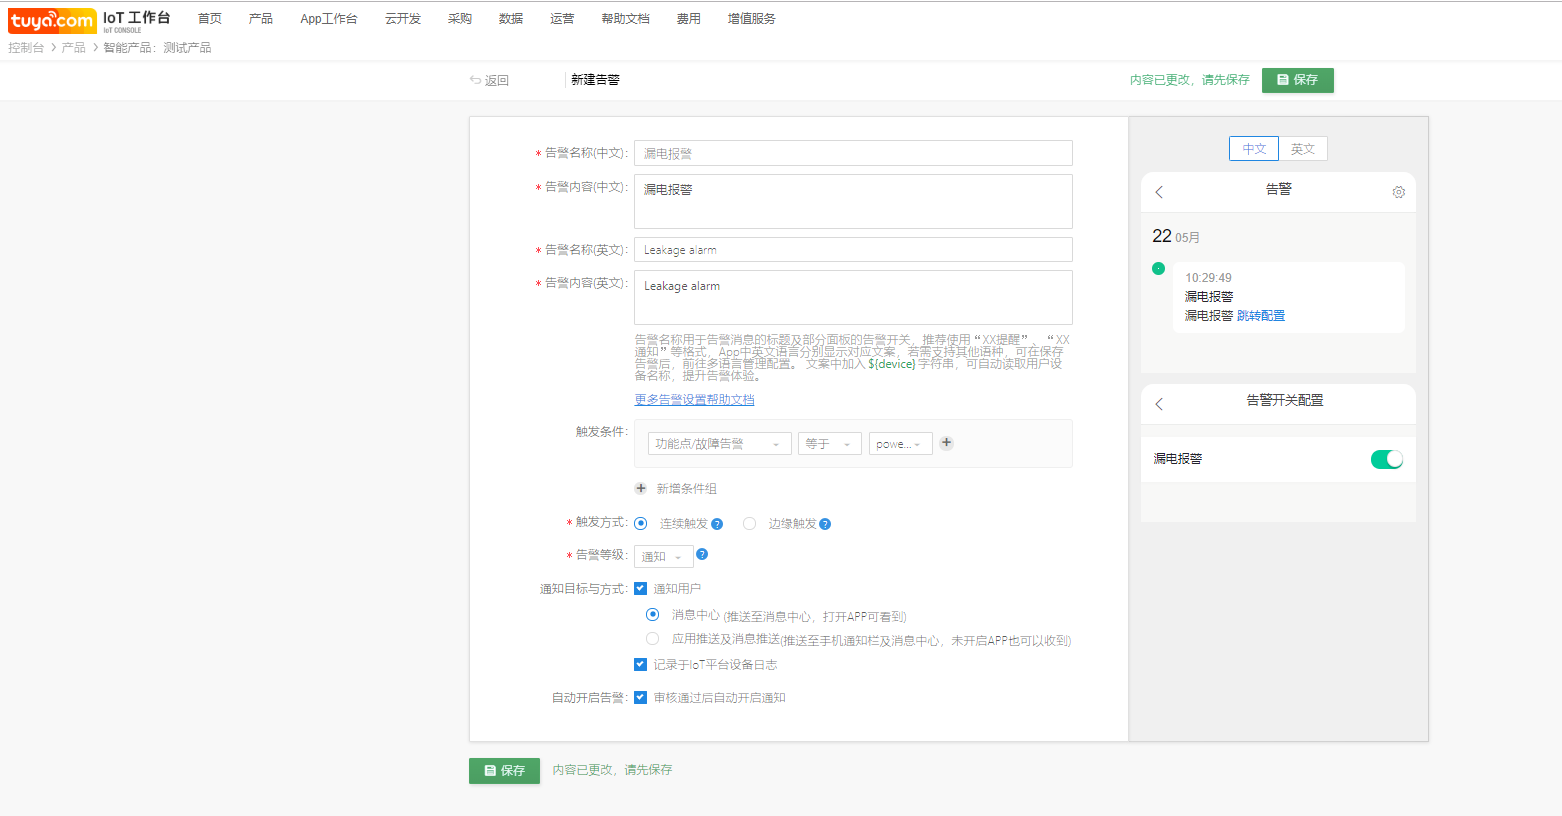Click the 跳转配置 link in preview

tap(1261, 316)
